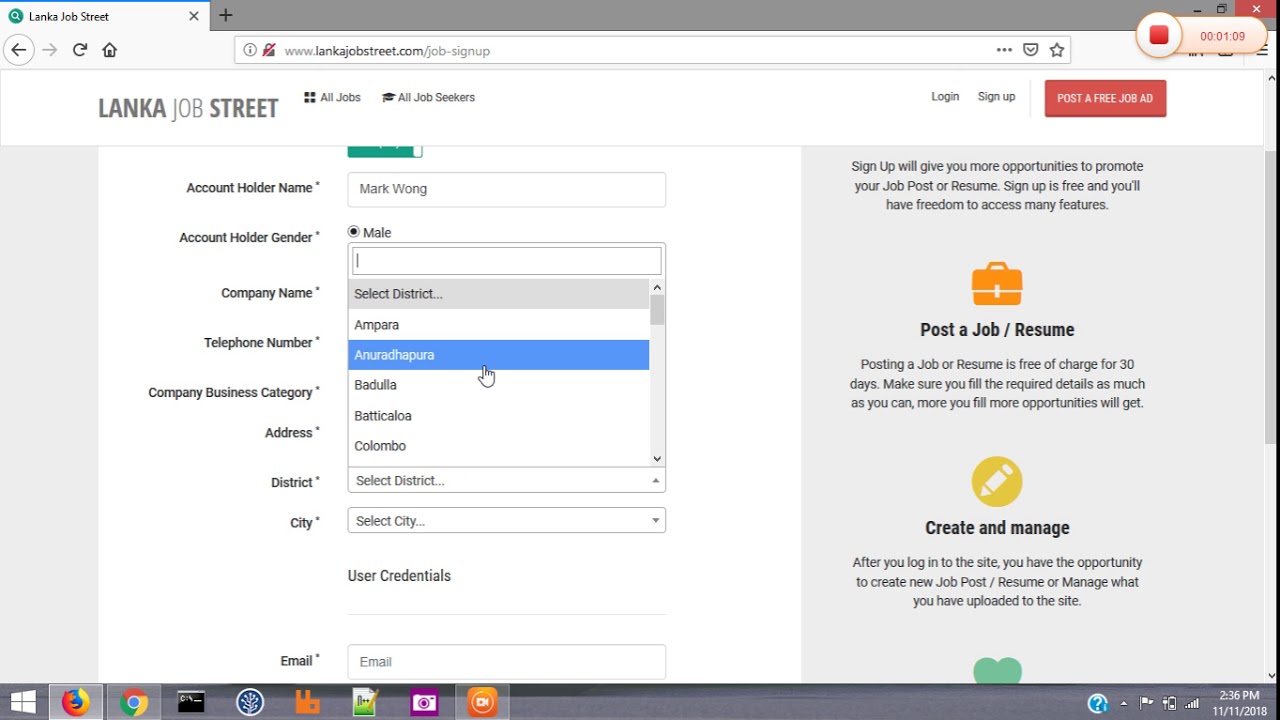1280x720 pixels.
Task: Choose 'Select District...' option in list
Action: [x=499, y=294]
